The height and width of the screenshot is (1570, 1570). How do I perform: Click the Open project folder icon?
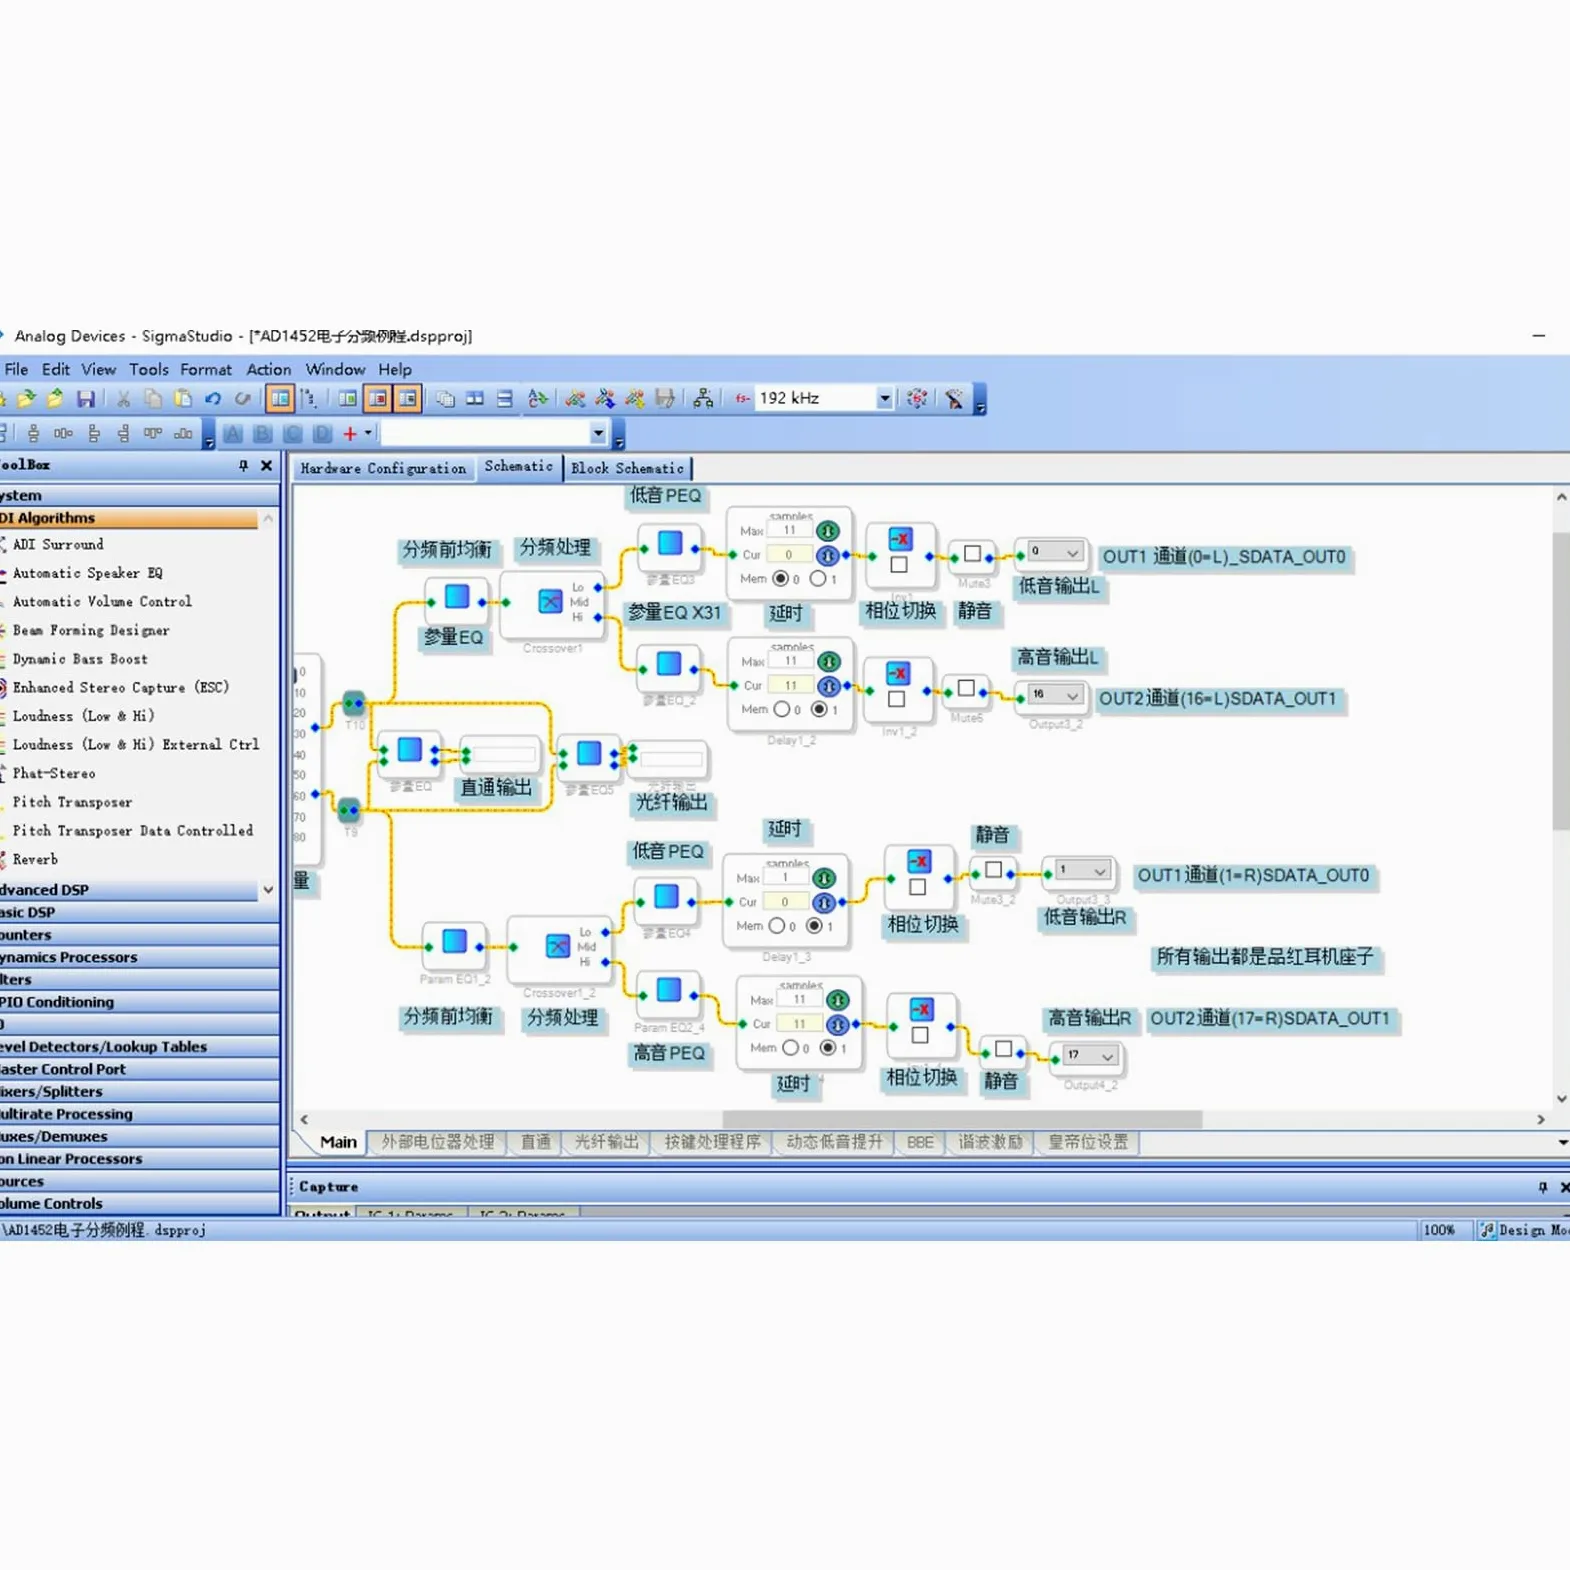26,399
